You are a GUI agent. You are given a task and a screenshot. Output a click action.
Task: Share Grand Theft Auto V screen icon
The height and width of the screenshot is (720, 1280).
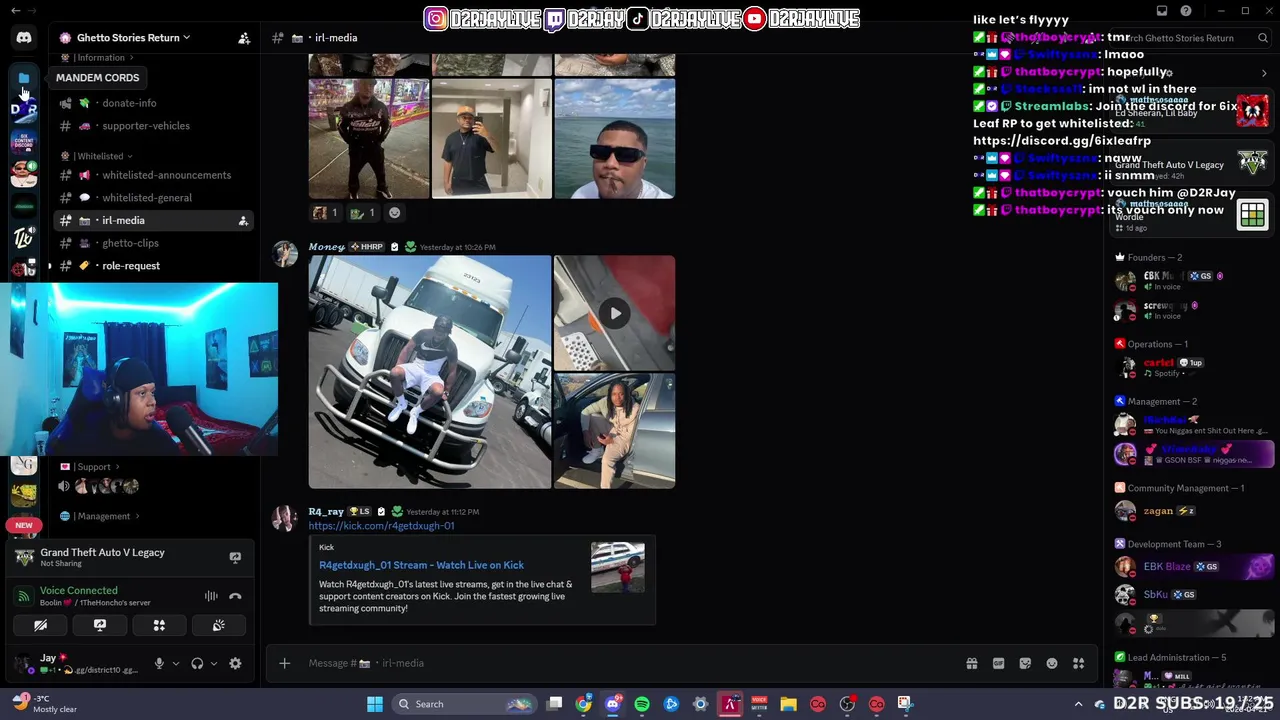(x=235, y=558)
